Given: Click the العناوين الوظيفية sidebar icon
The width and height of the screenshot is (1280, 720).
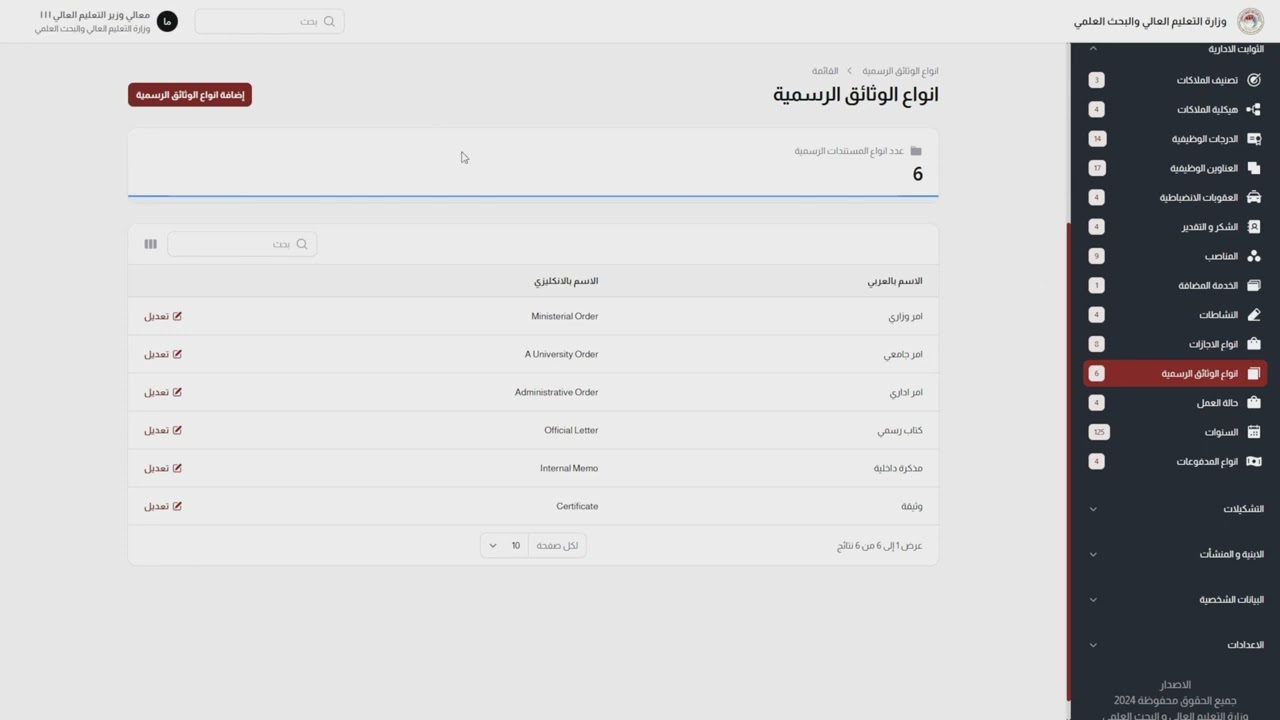Looking at the screenshot, I should pos(1254,168).
